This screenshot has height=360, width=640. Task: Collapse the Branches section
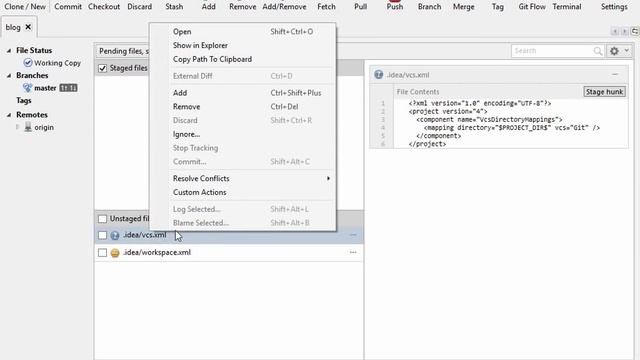(9, 76)
